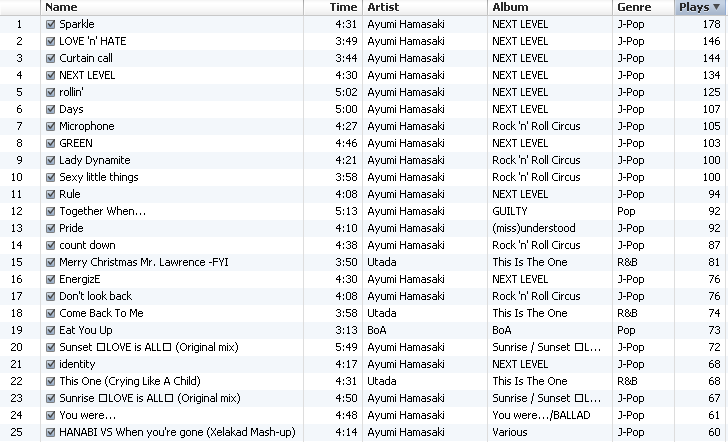This screenshot has height=442, width=728.
Task: Uncheck the Come Back To Me checkbox
Action: pyautogui.click(x=51, y=313)
